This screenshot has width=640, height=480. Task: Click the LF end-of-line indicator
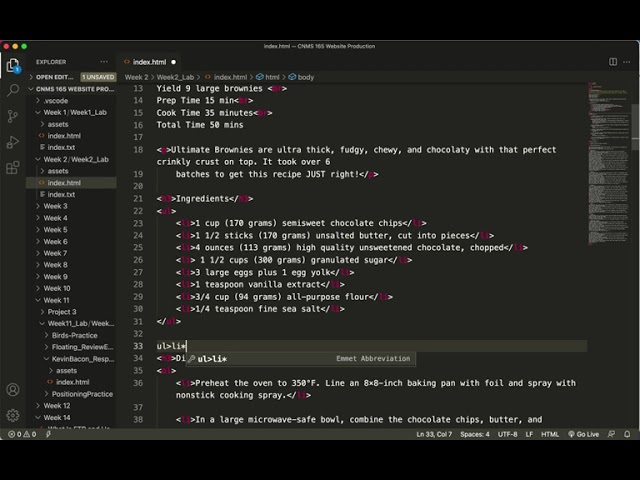[529, 434]
